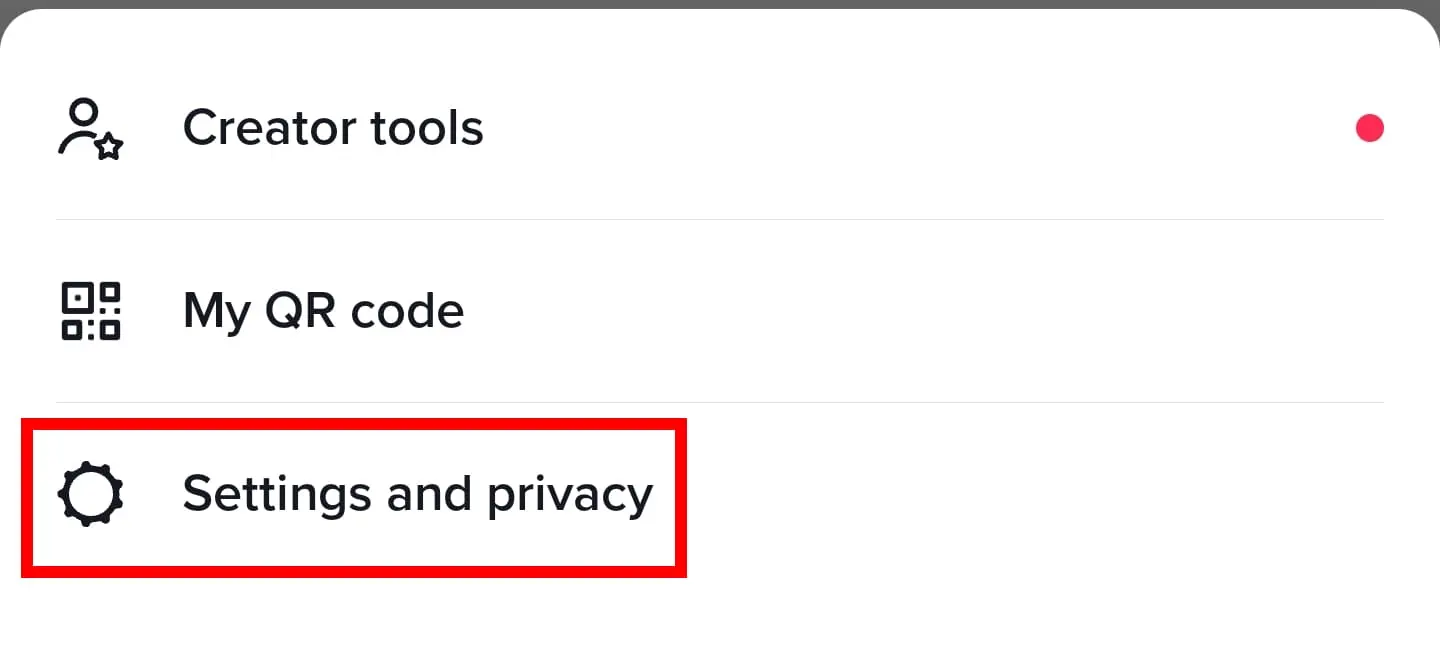Click the red notification dot

(x=1369, y=128)
